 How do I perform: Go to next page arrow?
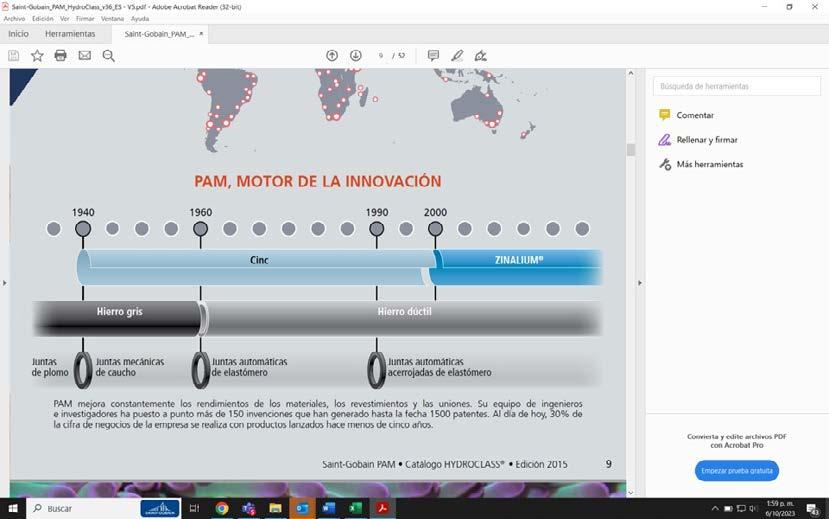pos(356,55)
